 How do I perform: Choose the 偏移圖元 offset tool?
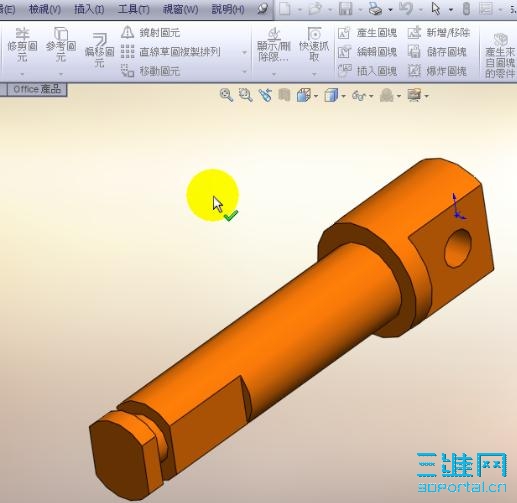coord(99,50)
